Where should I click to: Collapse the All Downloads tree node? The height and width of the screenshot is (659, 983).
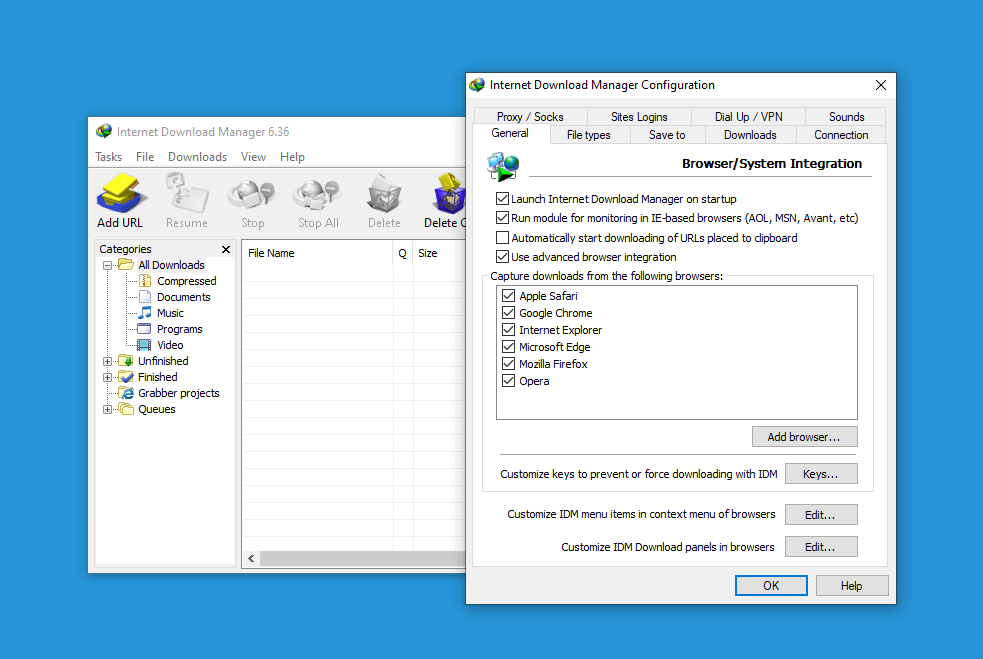pyautogui.click(x=107, y=265)
